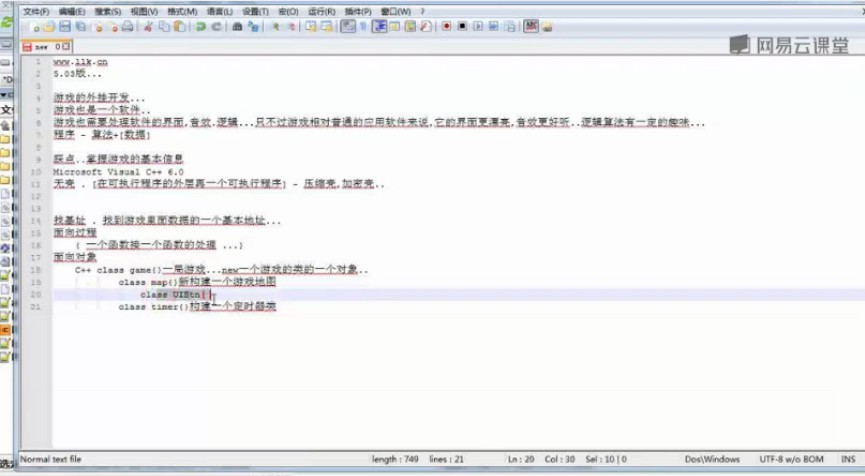Viewport: 865px width, 476px height.
Task: Open the 设置(T) menu
Action: point(255,11)
